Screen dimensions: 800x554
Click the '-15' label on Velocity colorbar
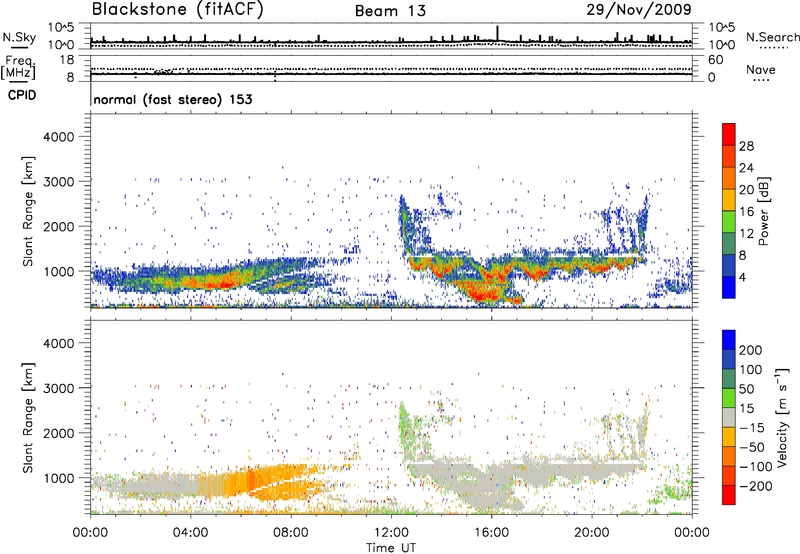[x=752, y=428]
